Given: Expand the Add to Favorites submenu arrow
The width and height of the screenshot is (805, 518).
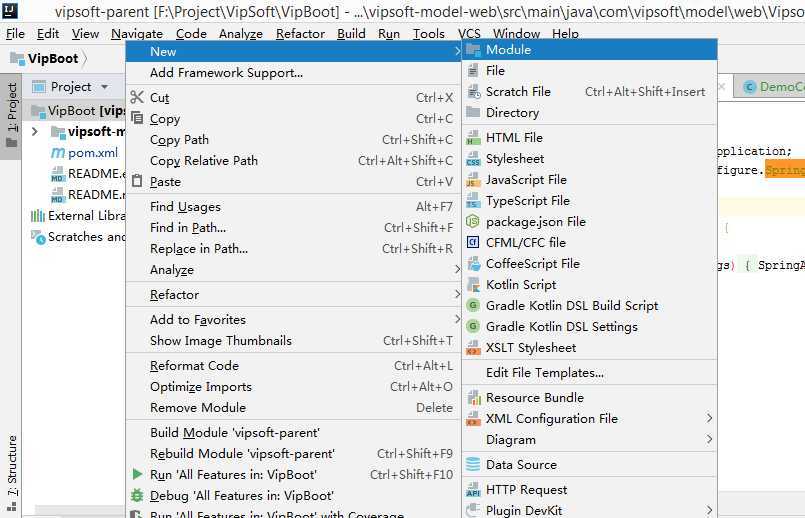Looking at the screenshot, I should 457,319.
